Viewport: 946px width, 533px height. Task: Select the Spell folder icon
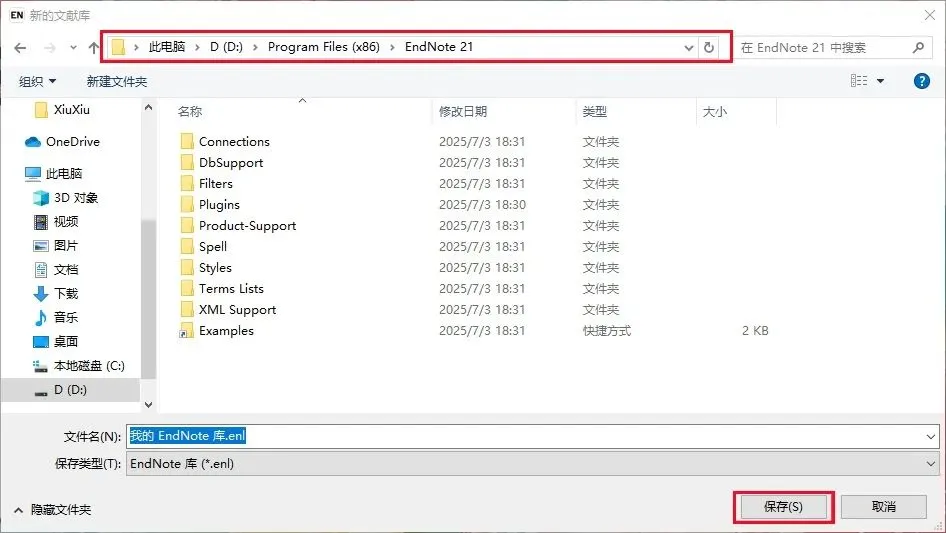(187, 246)
